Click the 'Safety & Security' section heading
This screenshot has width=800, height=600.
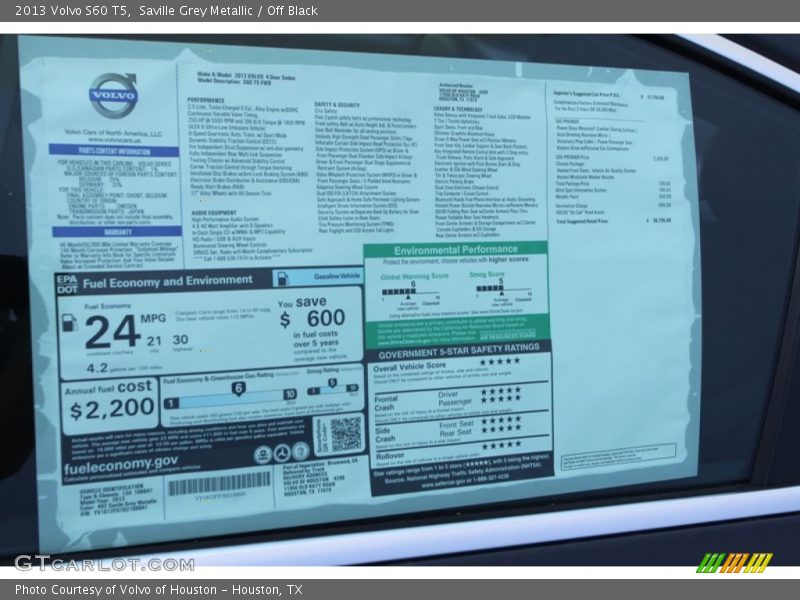(x=337, y=105)
